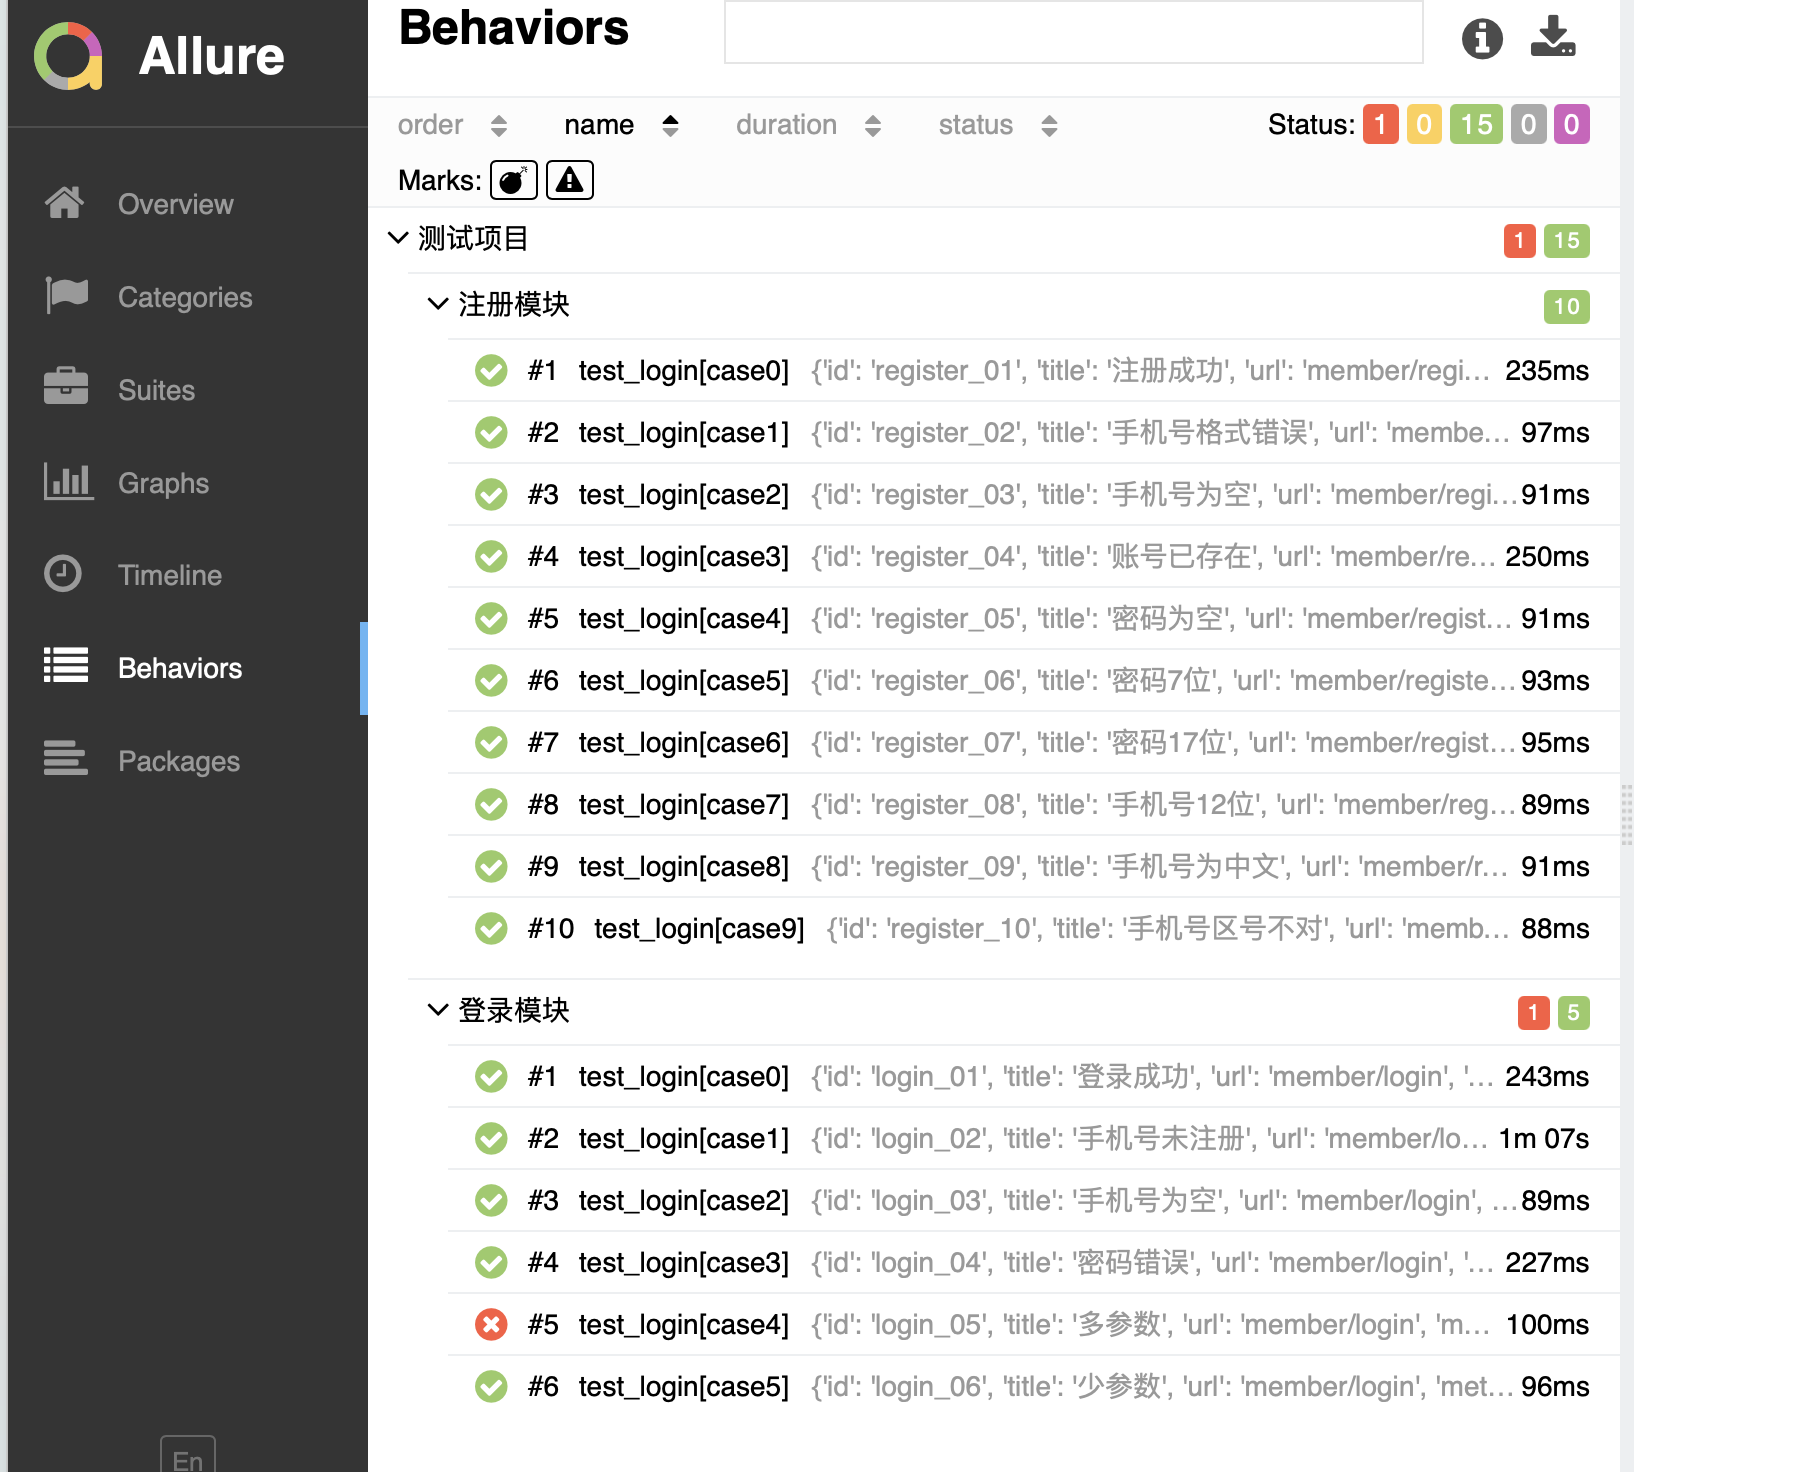Toggle the flaky bomb mark filter
This screenshot has width=1810, height=1472.
514,180
